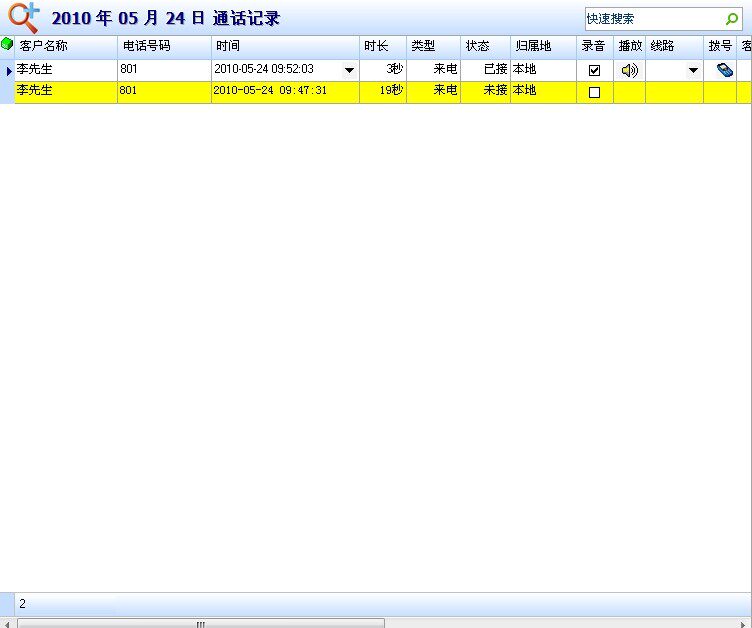Click the horizontal scrollbar left arrow
Viewport: 752px width, 628px height.
click(x=7, y=624)
